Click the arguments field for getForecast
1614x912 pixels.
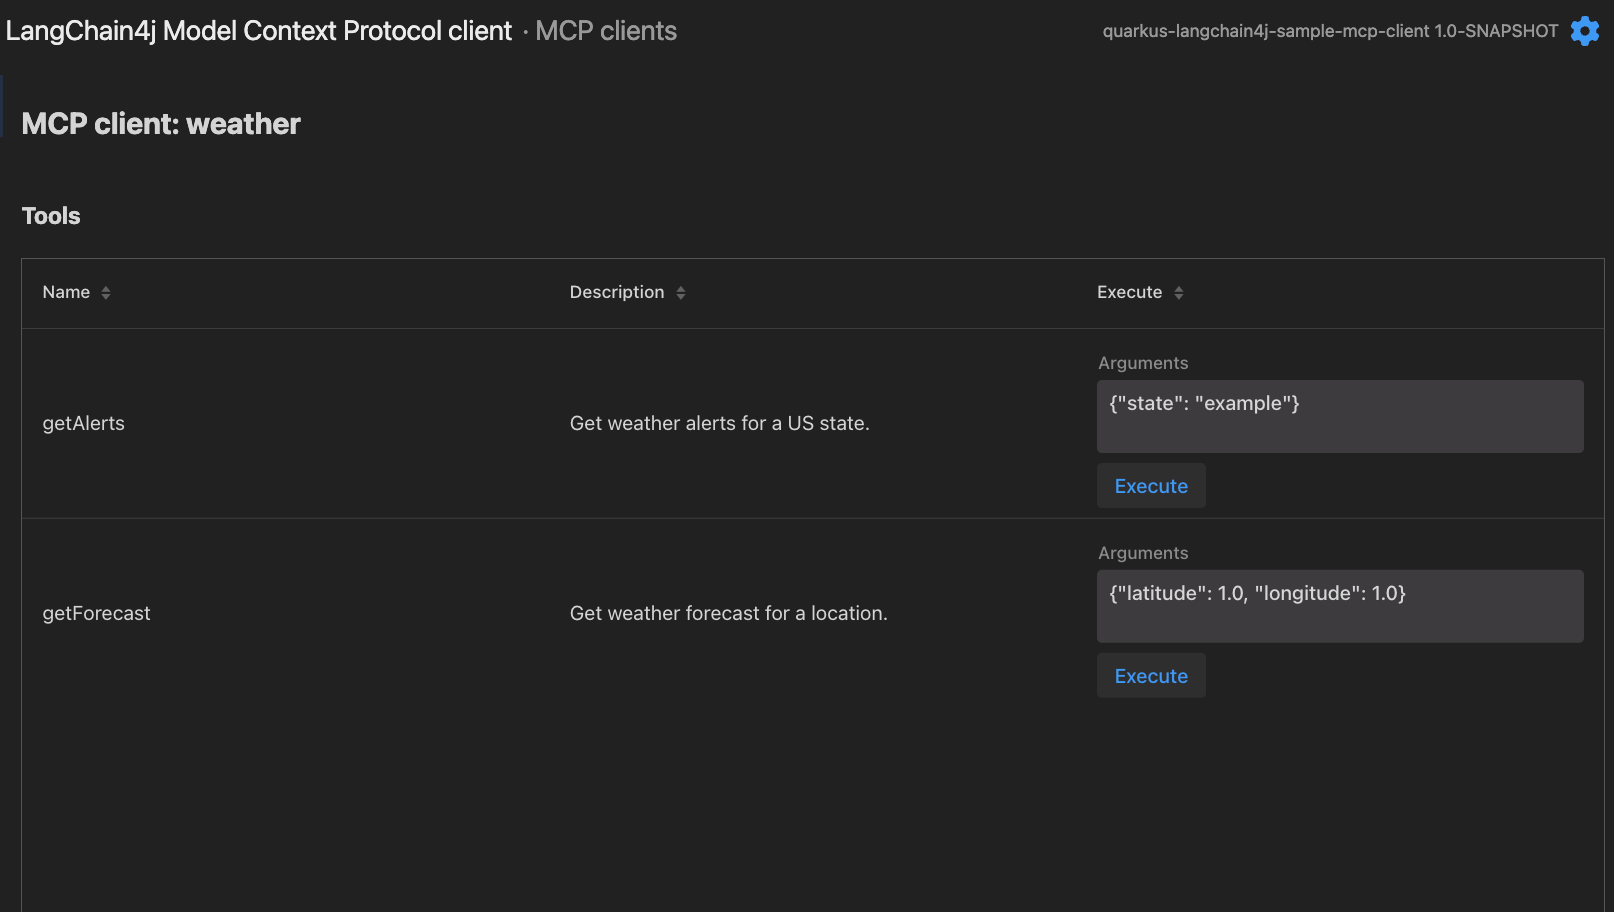(1340, 606)
